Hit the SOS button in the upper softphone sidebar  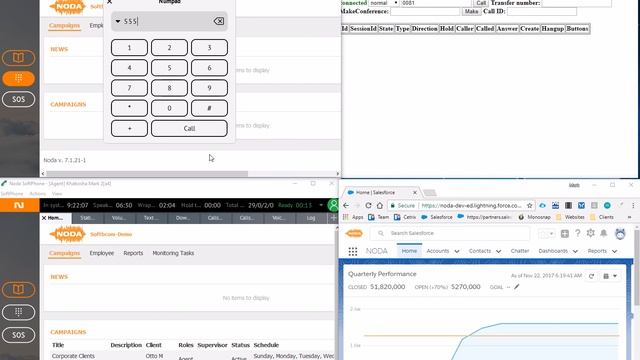(x=18, y=99)
